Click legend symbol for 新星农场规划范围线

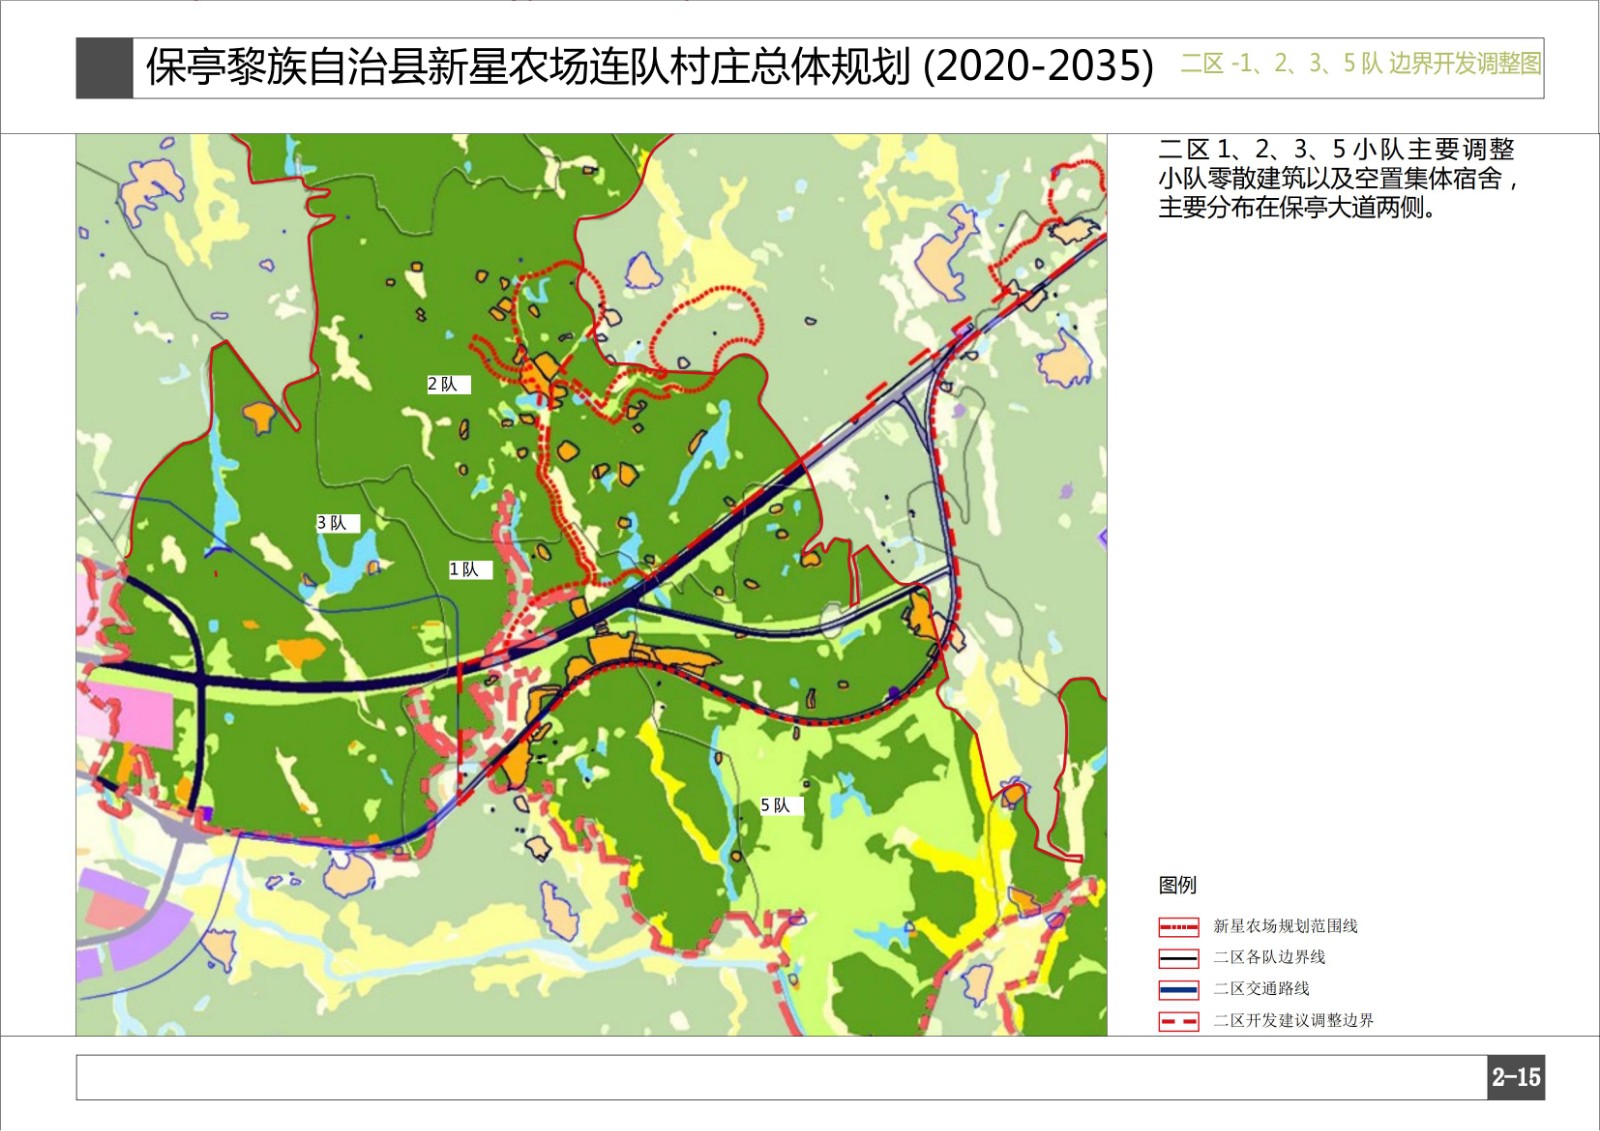1178,927
